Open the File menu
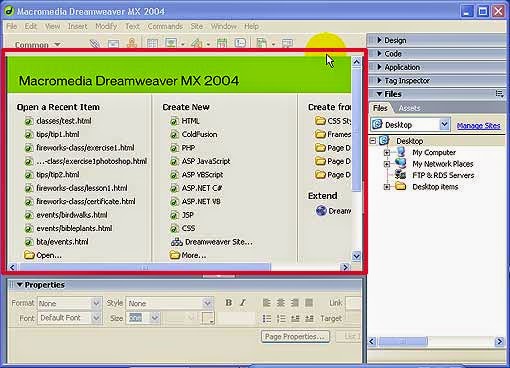The width and height of the screenshot is (510, 368). pyautogui.click(x=12, y=26)
